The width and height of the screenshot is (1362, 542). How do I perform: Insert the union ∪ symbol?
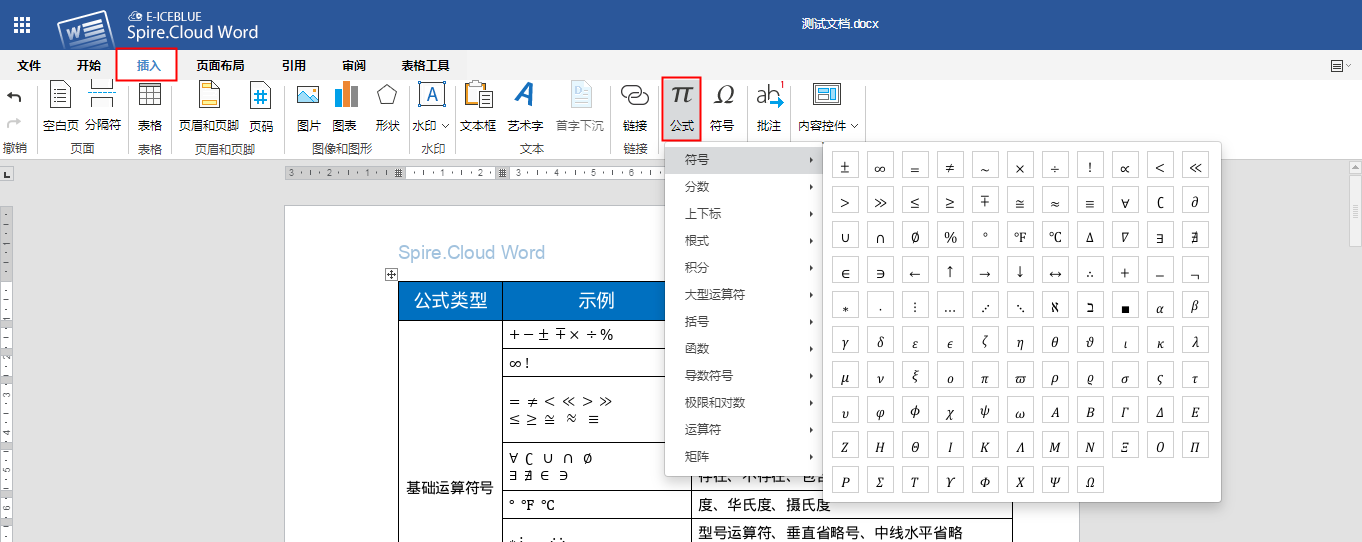pyautogui.click(x=845, y=237)
